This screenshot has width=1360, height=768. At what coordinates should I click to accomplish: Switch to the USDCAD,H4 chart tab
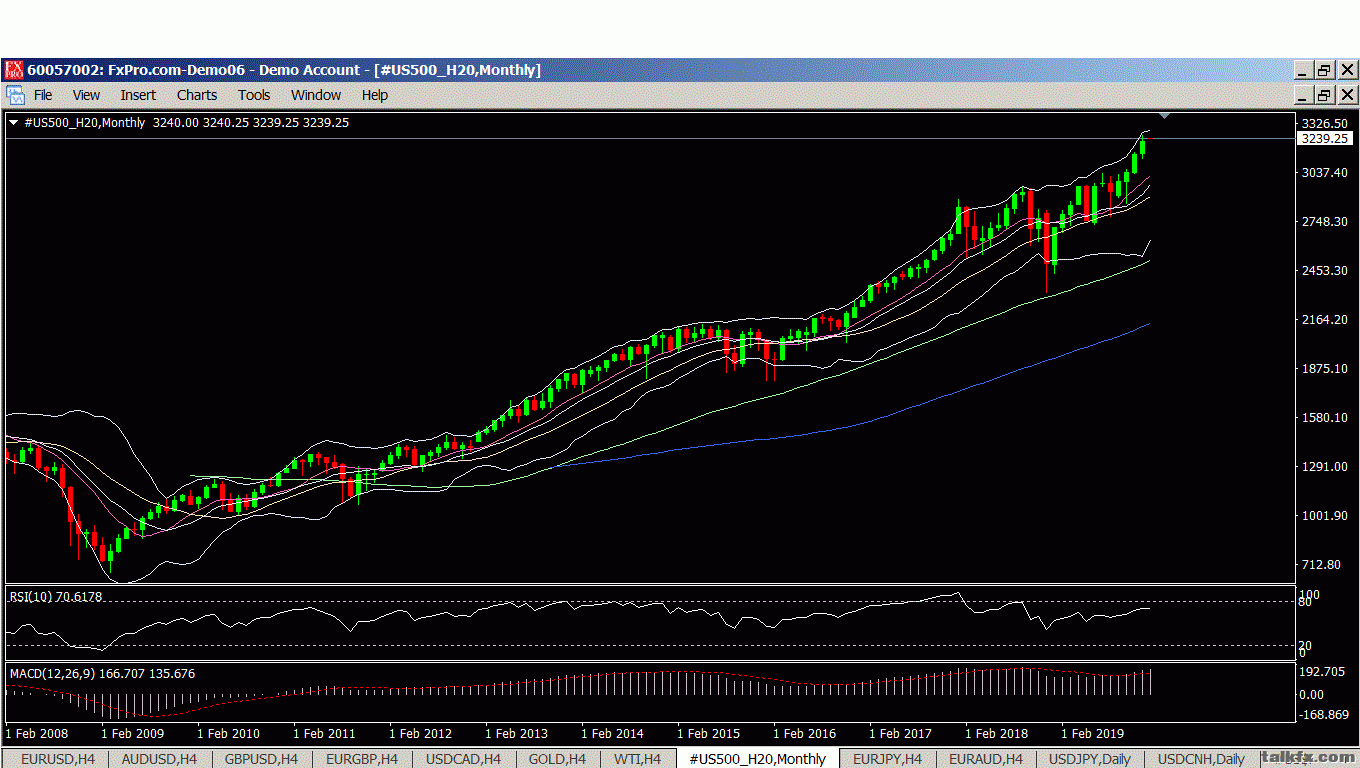(x=462, y=759)
